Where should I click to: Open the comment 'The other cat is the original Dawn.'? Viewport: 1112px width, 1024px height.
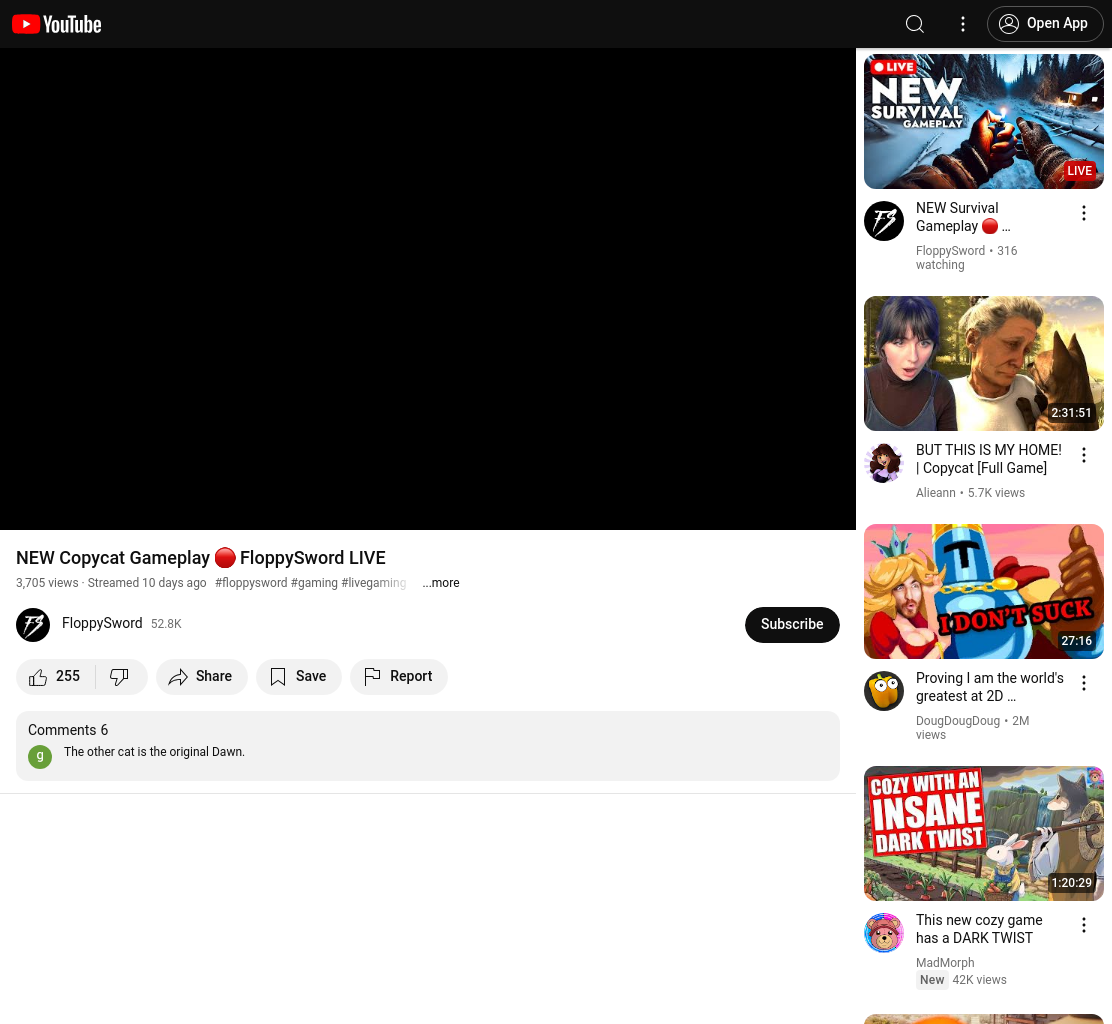tap(154, 752)
